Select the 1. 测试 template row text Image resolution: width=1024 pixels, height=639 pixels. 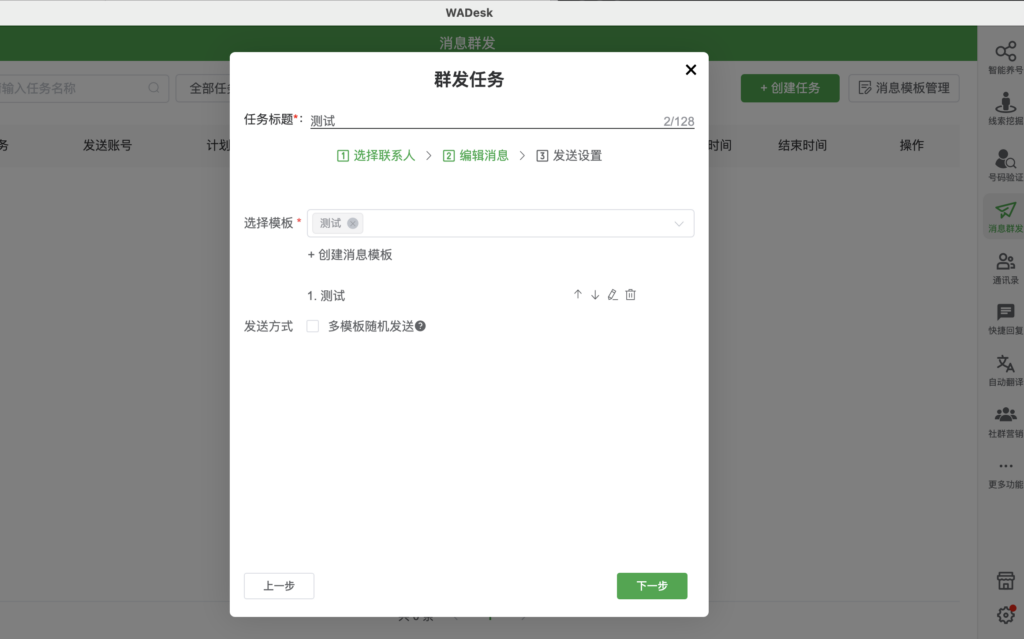tap(326, 296)
